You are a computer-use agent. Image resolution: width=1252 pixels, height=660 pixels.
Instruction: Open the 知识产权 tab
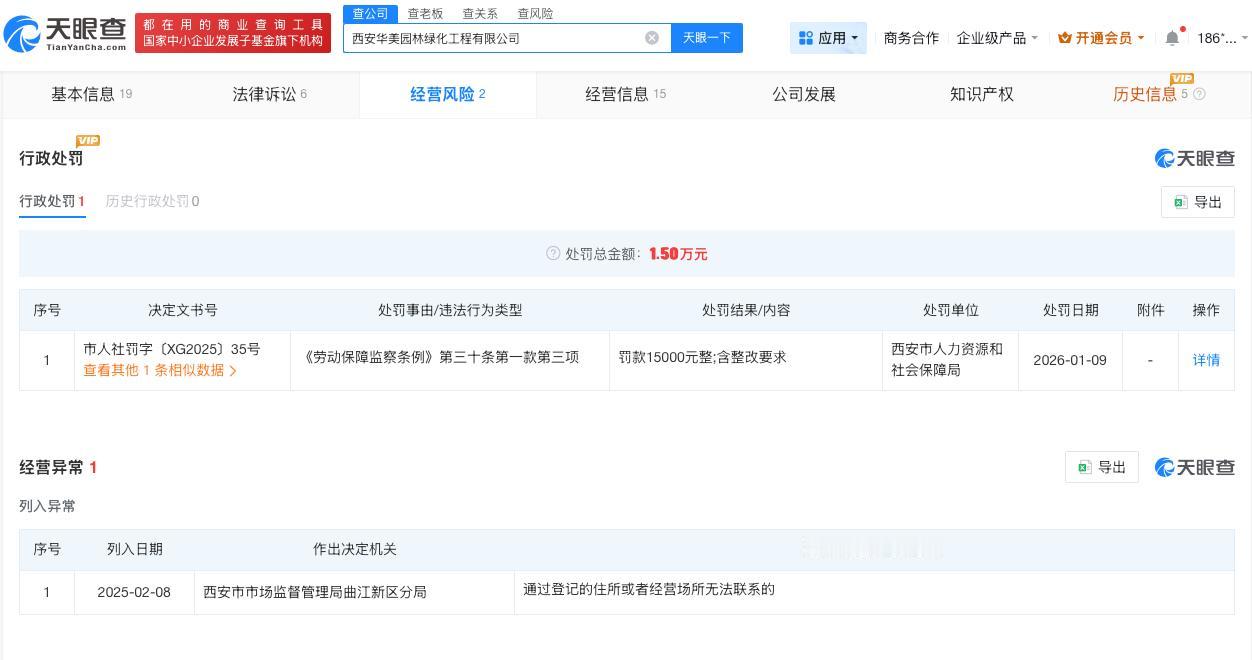pyautogui.click(x=981, y=94)
